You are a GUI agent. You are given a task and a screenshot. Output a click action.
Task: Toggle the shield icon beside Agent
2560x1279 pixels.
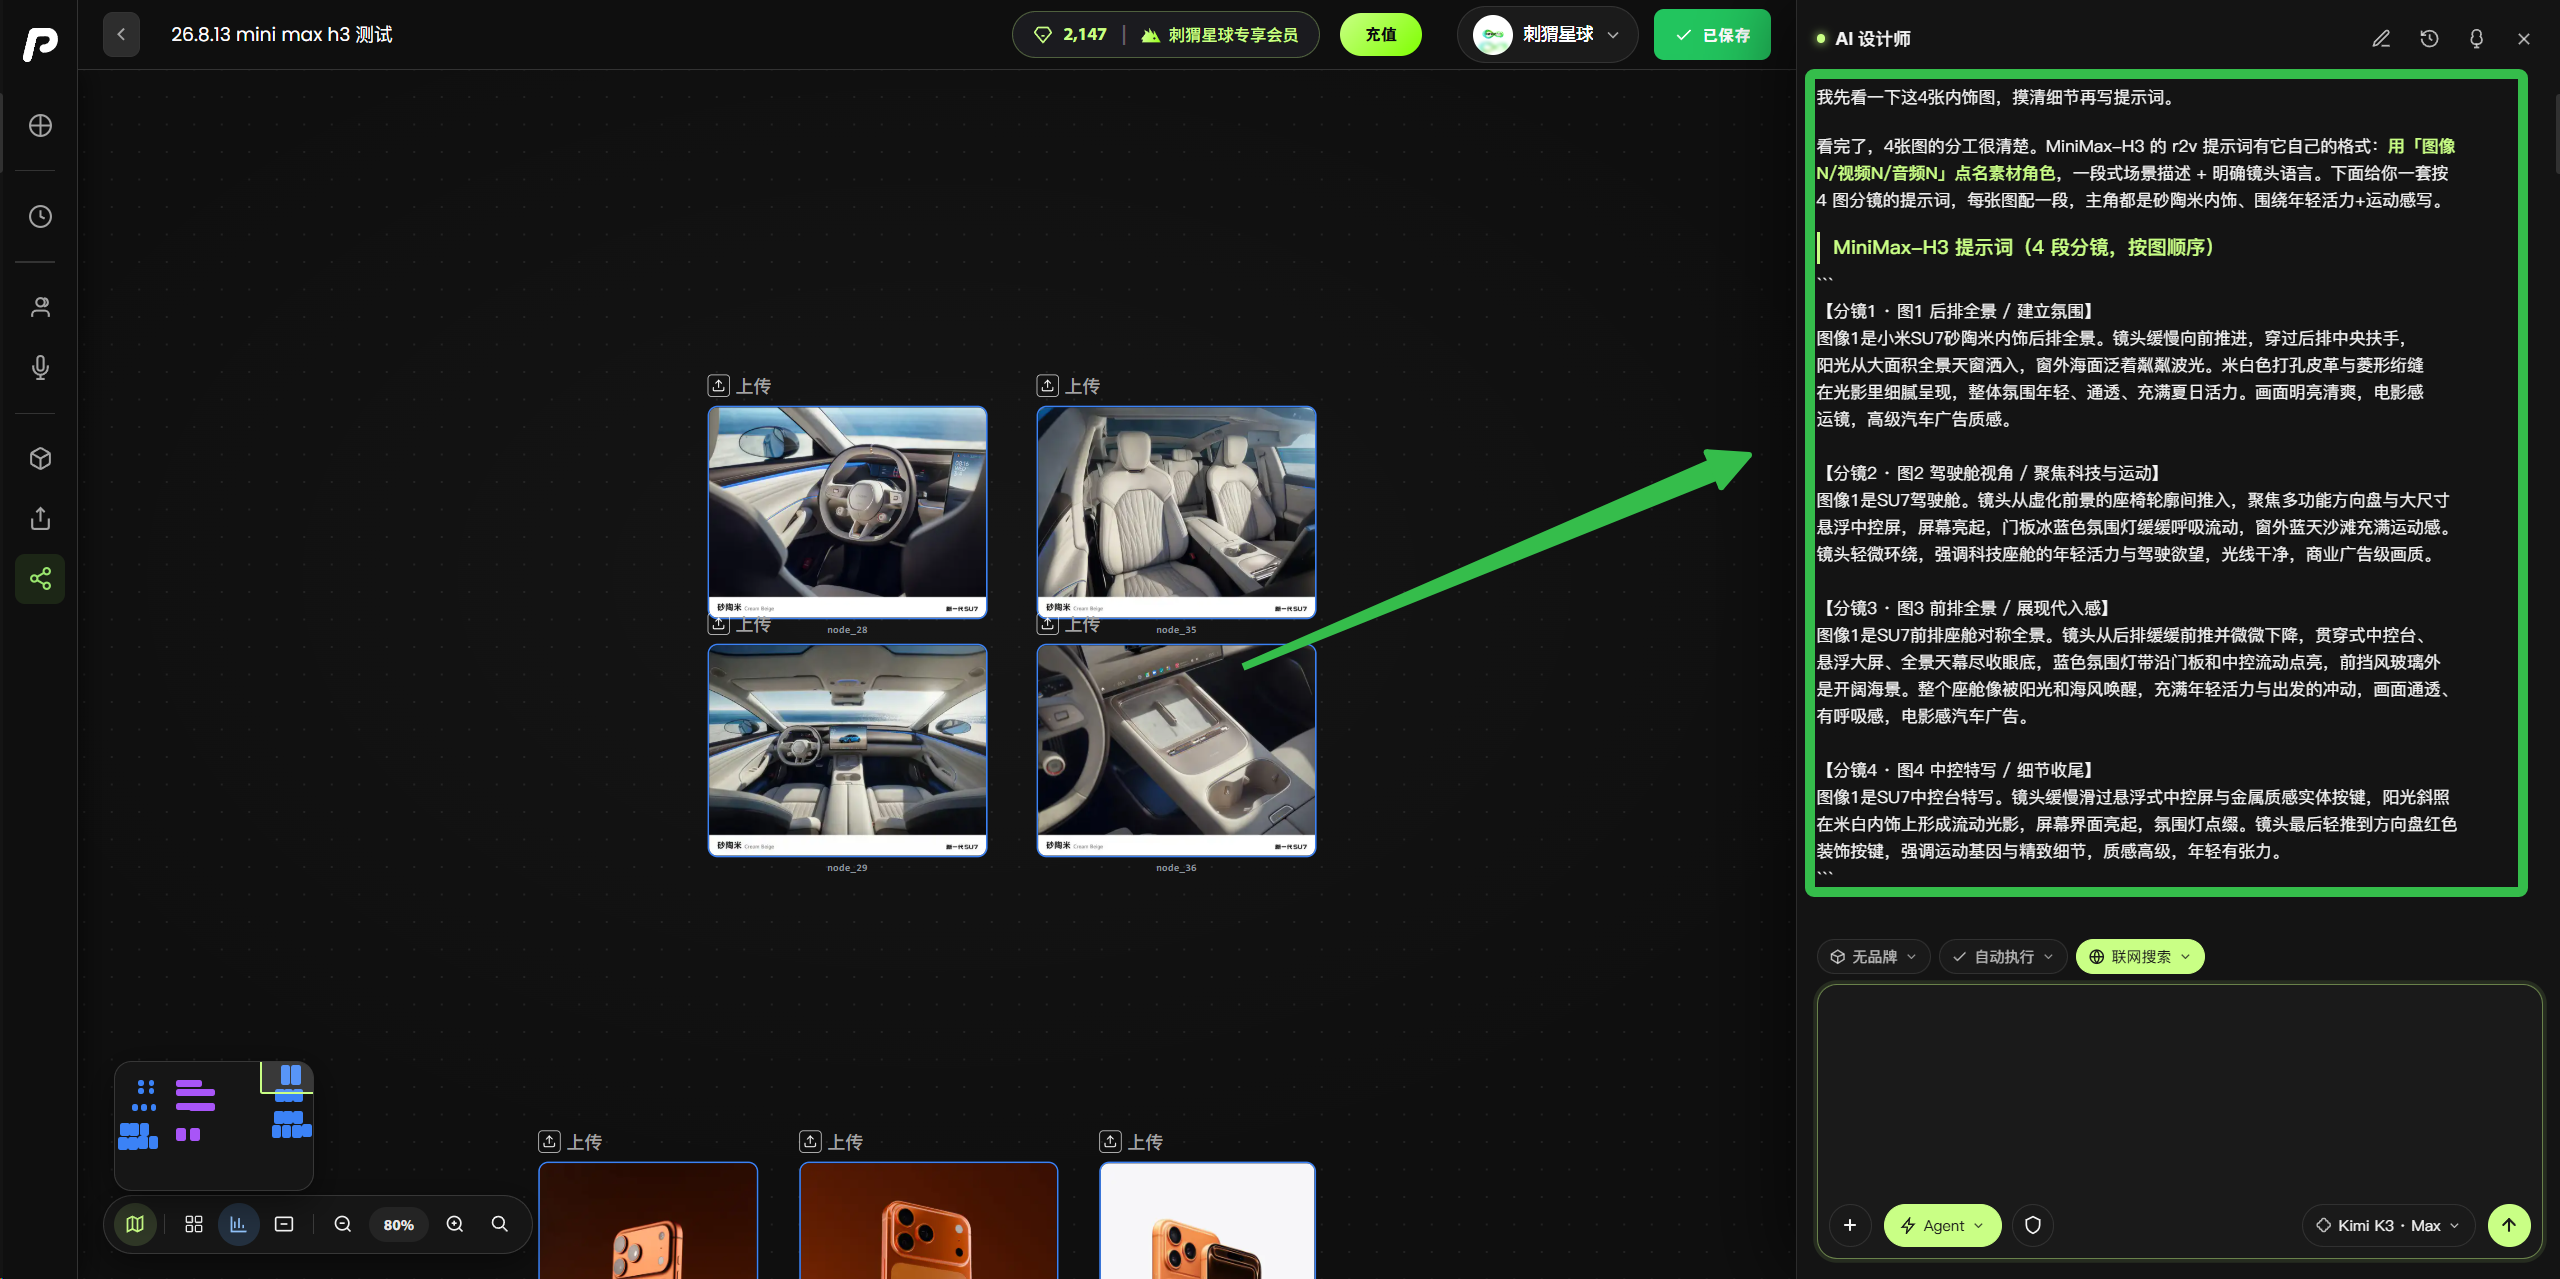pos(2033,1225)
